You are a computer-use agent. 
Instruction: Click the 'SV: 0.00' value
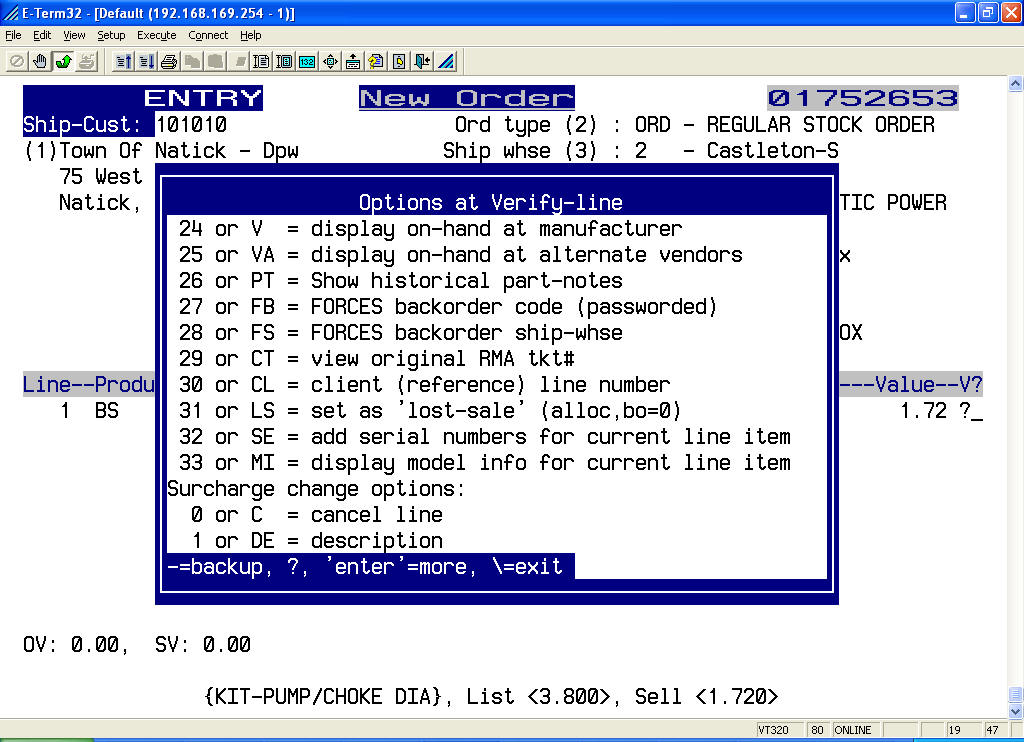pyautogui.click(x=203, y=645)
